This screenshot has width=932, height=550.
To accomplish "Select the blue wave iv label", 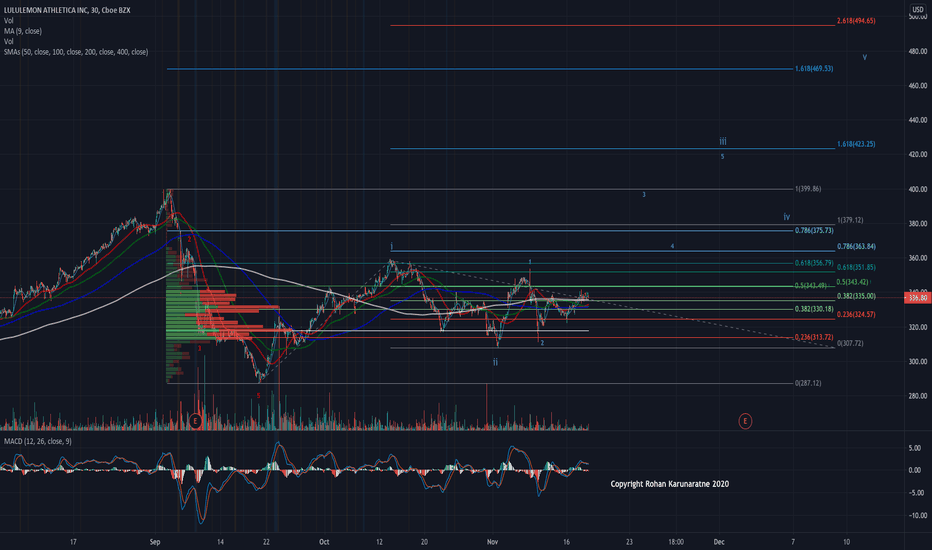I will (786, 217).
